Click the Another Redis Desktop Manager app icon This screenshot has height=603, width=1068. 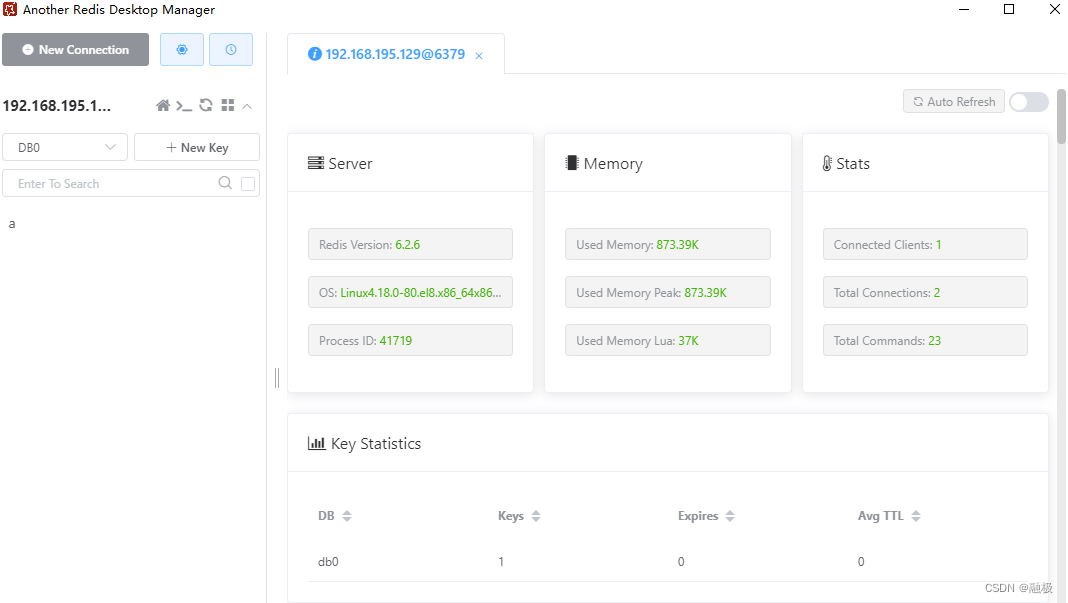[10, 10]
